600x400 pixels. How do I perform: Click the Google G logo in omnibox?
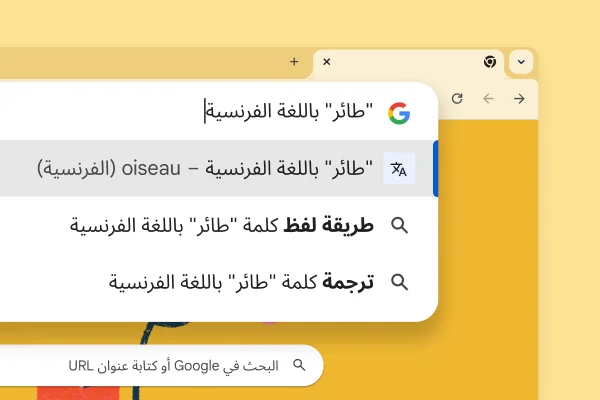pyautogui.click(x=399, y=112)
